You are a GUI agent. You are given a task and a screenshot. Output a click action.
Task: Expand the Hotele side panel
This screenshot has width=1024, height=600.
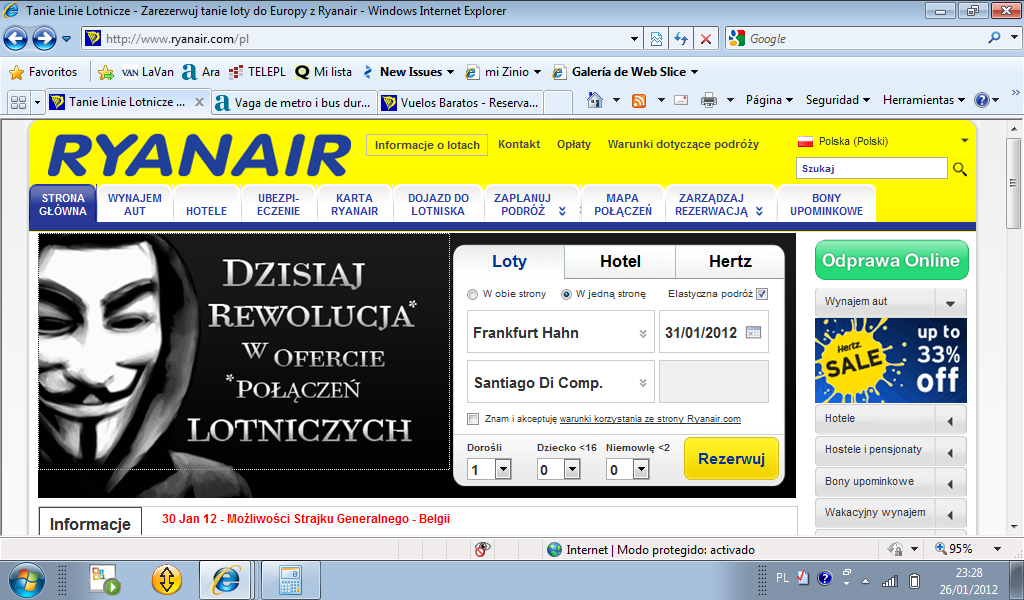tap(950, 420)
